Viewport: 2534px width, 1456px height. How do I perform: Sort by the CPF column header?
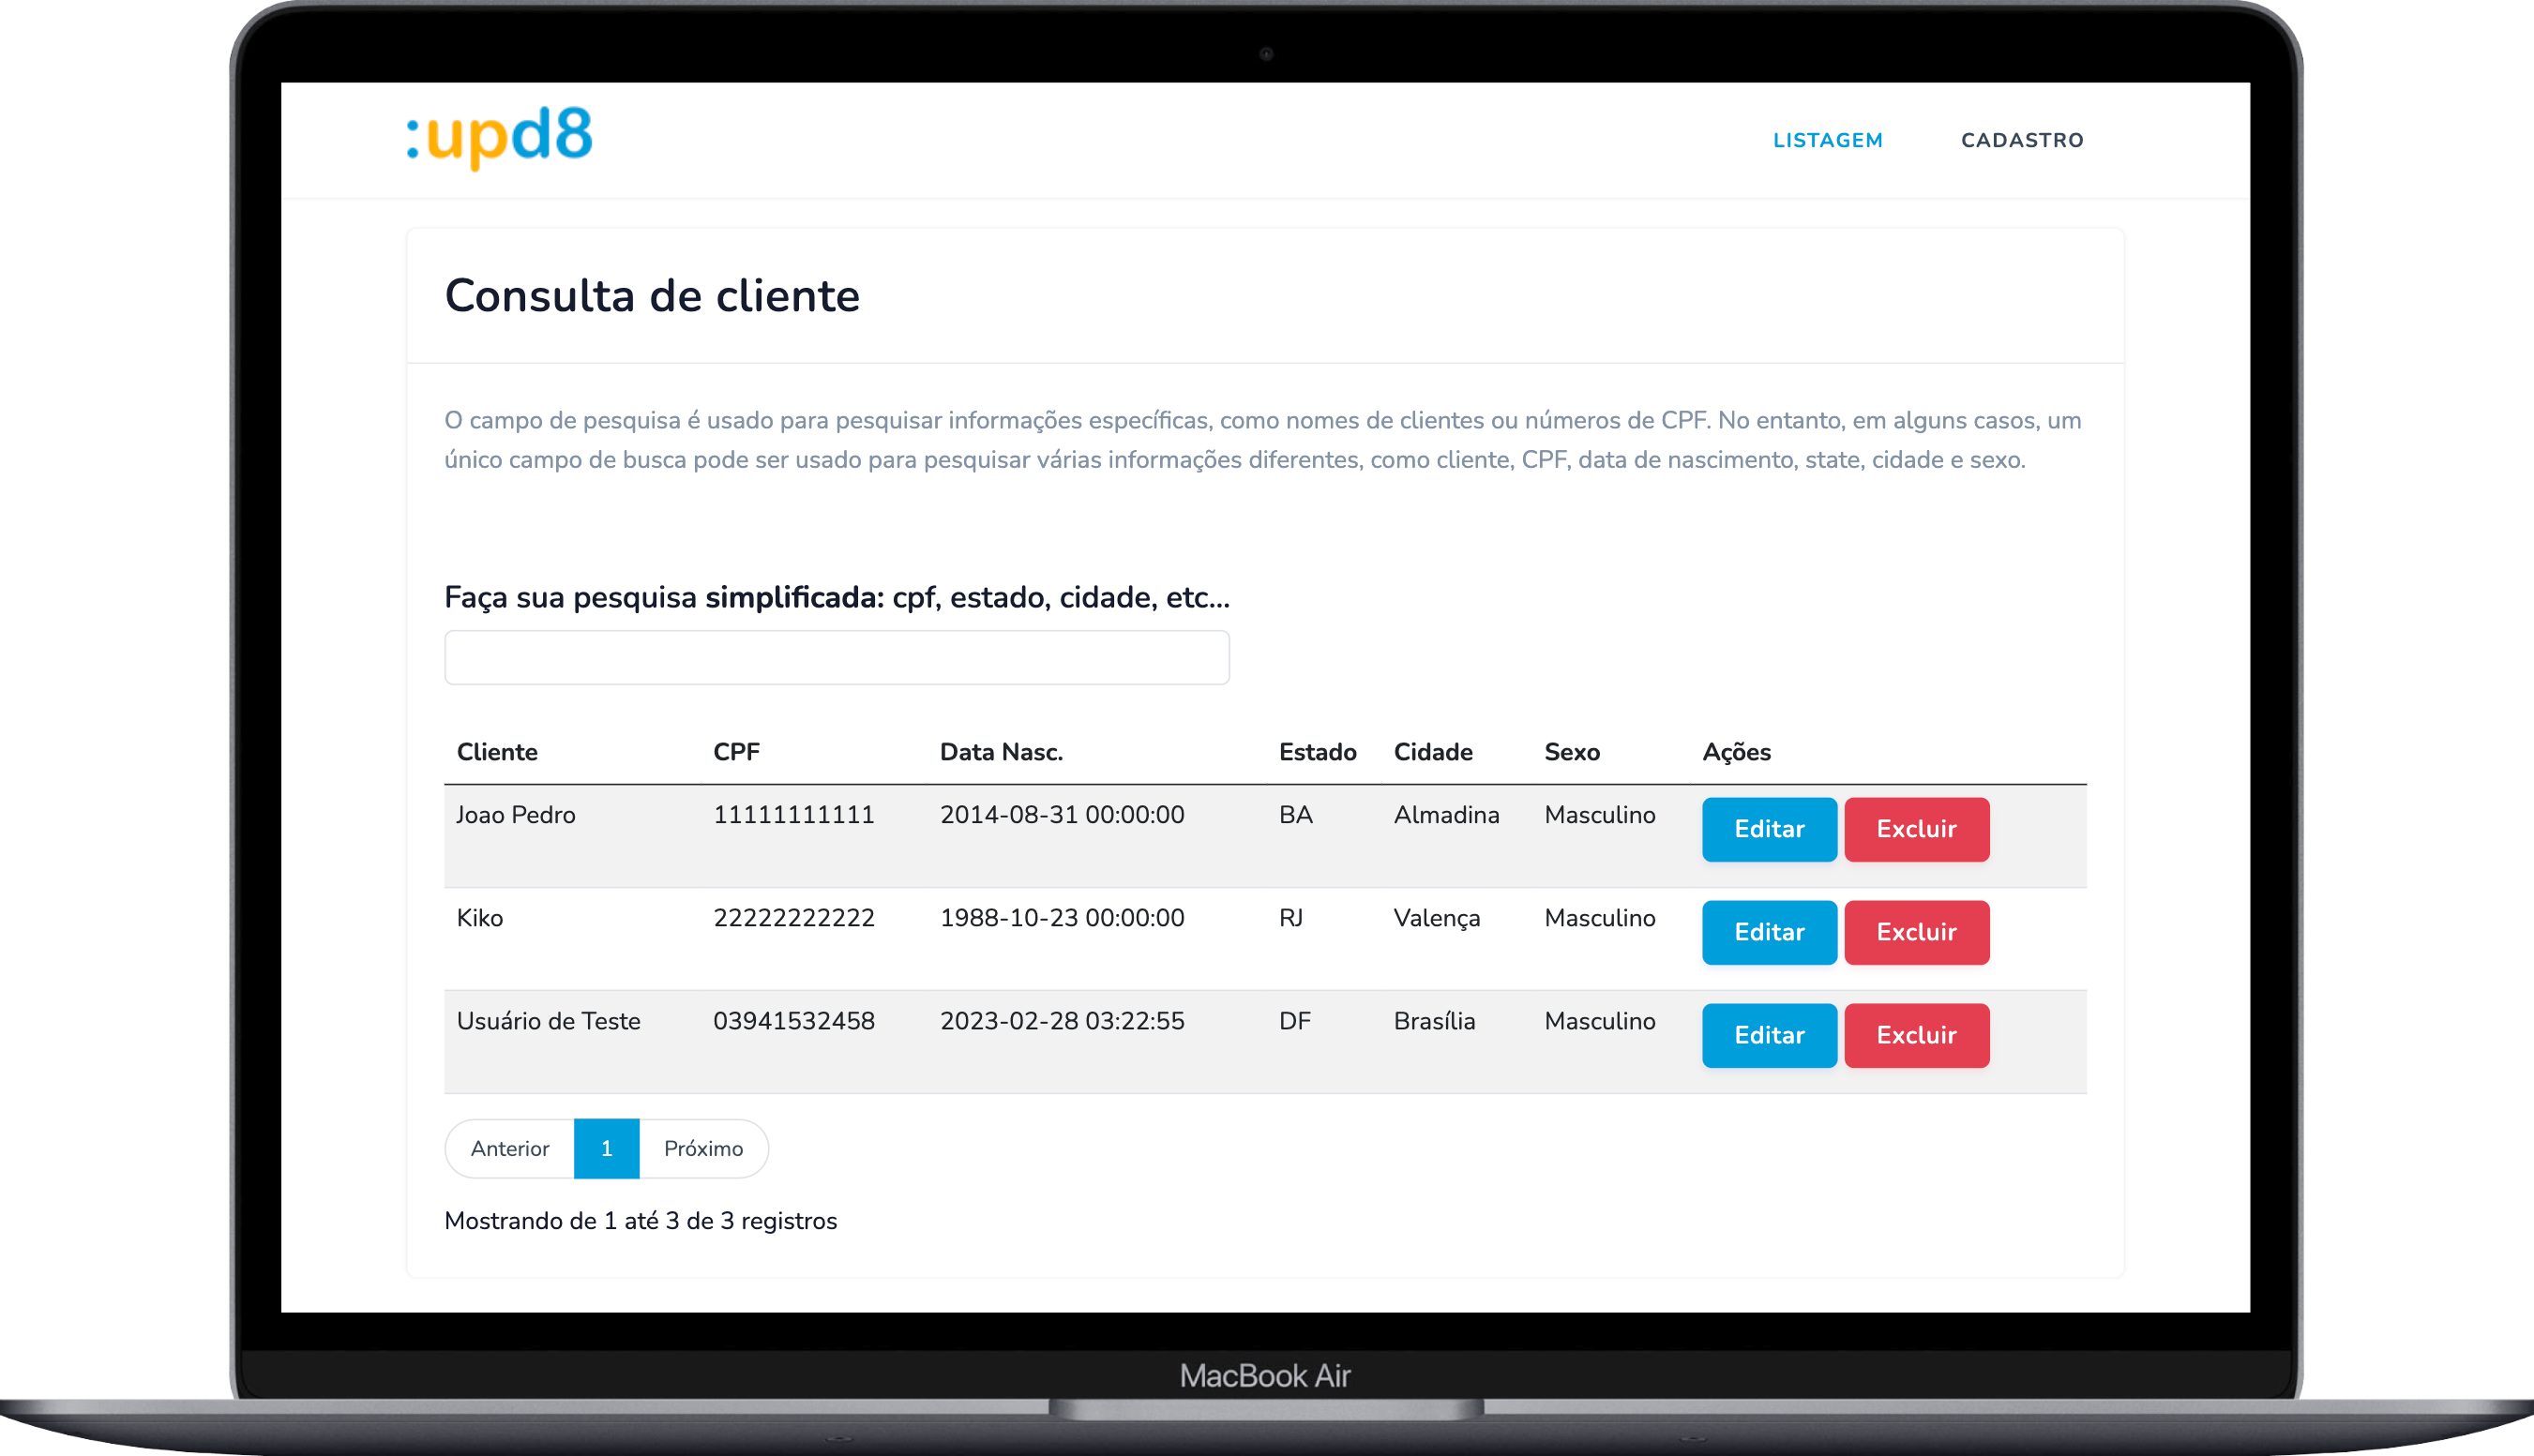click(x=736, y=752)
